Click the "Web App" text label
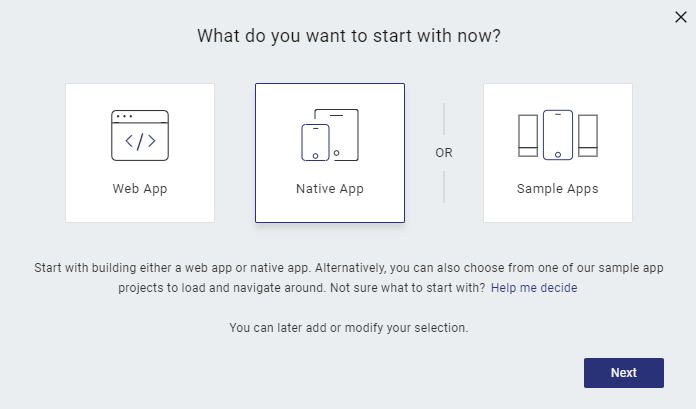Image resolution: width=696 pixels, height=409 pixels. [140, 189]
